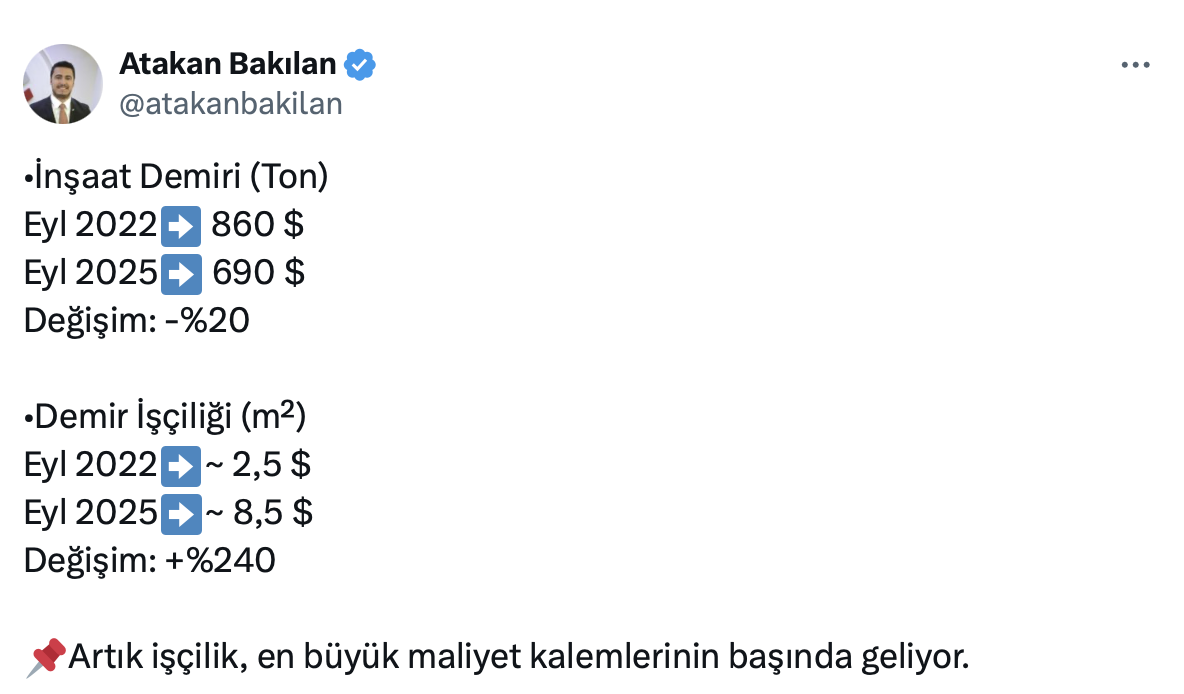Click the blue verified badge
Image resolution: width=1184 pixels, height=694 pixels.
point(360,65)
